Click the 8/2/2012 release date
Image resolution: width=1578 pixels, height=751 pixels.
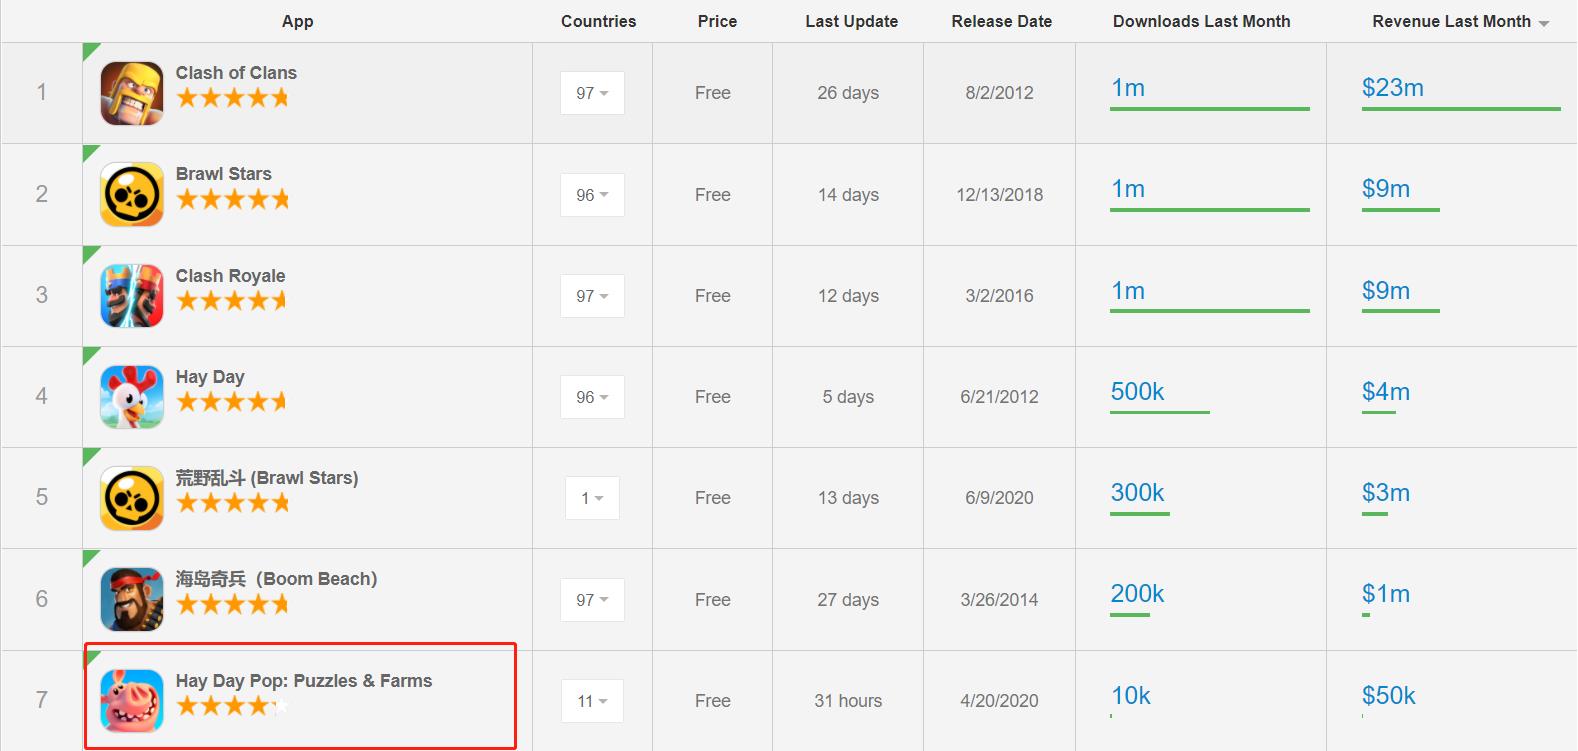point(999,93)
